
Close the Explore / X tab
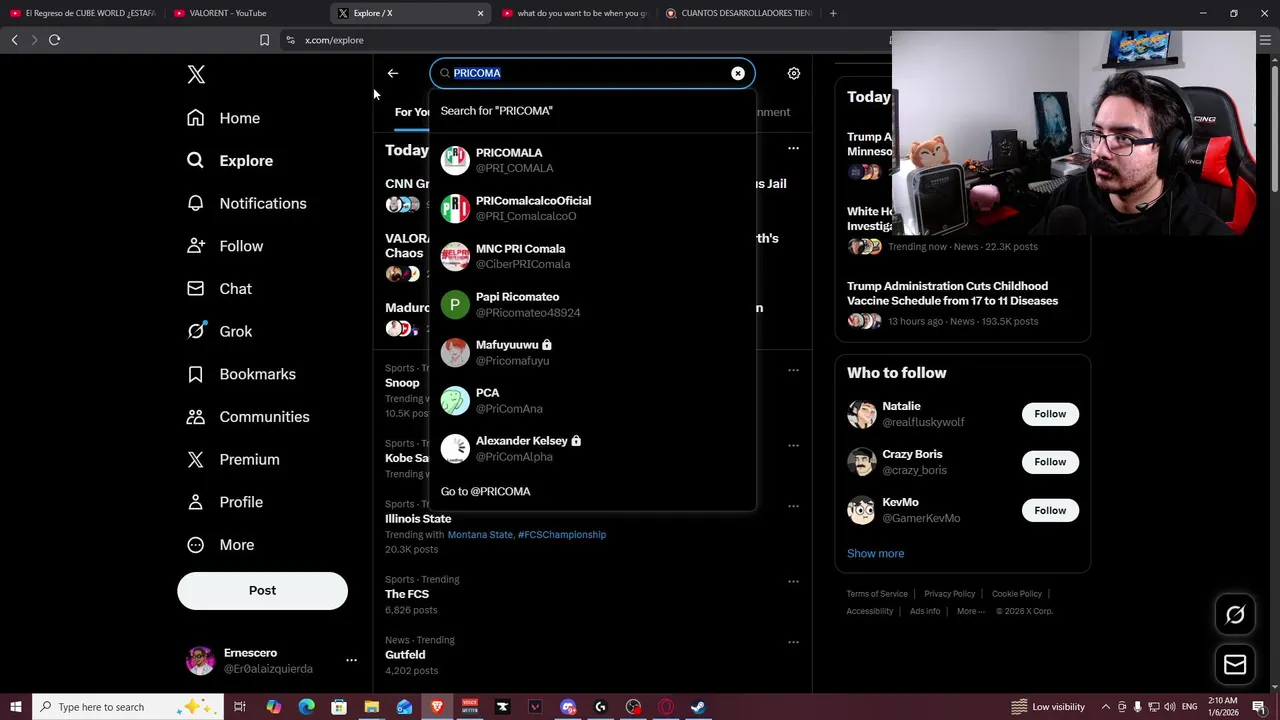(x=480, y=13)
